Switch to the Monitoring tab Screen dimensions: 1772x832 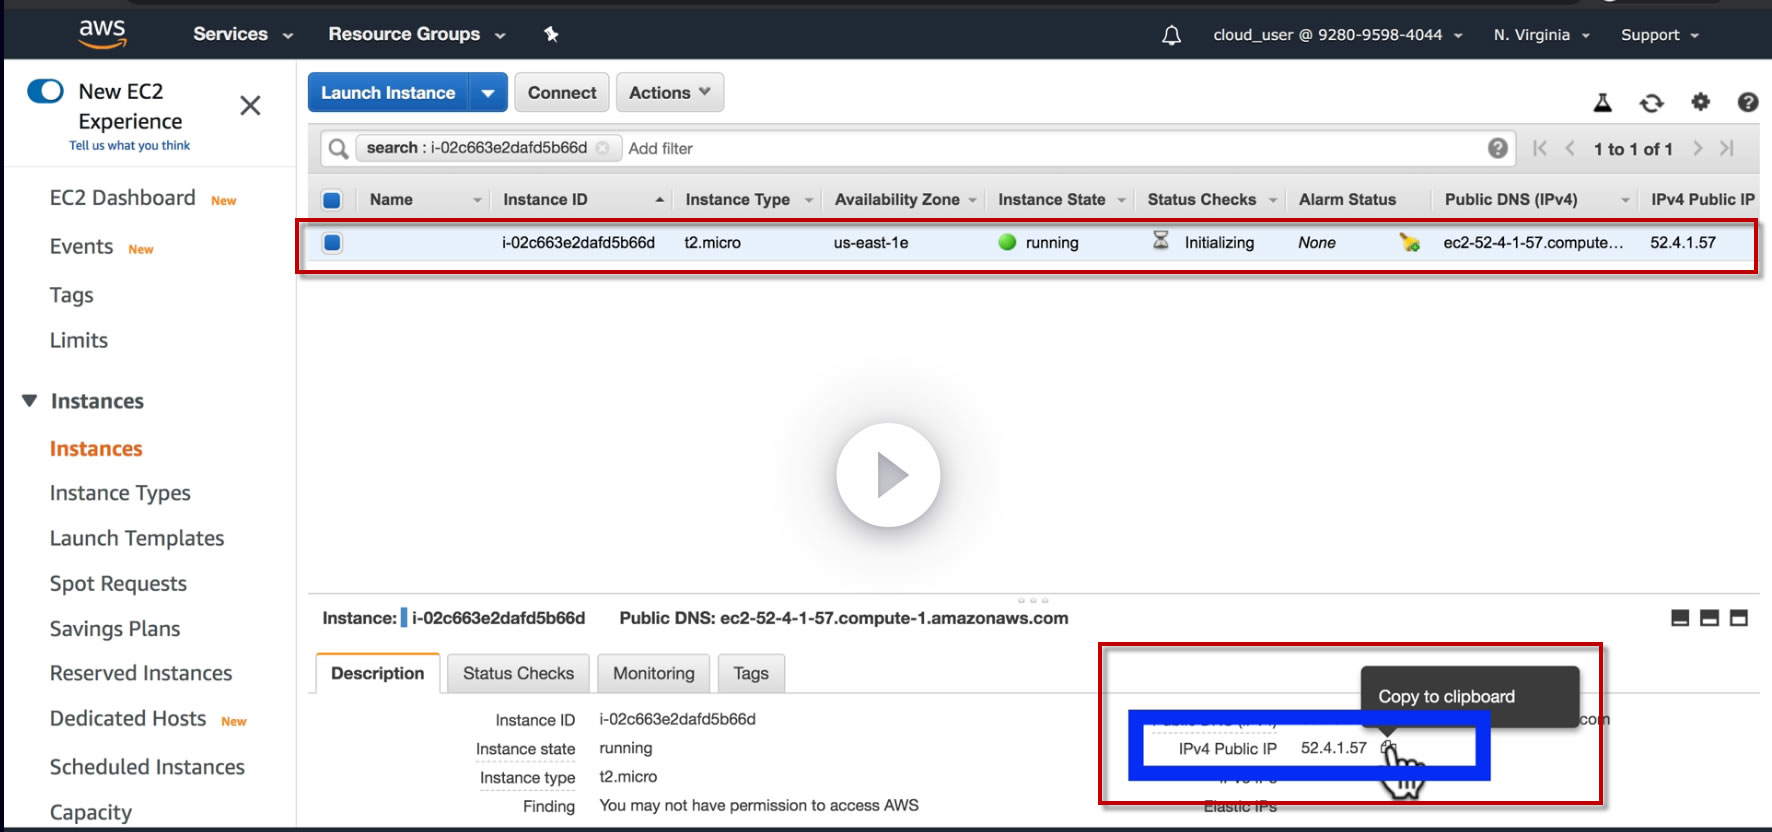point(654,673)
